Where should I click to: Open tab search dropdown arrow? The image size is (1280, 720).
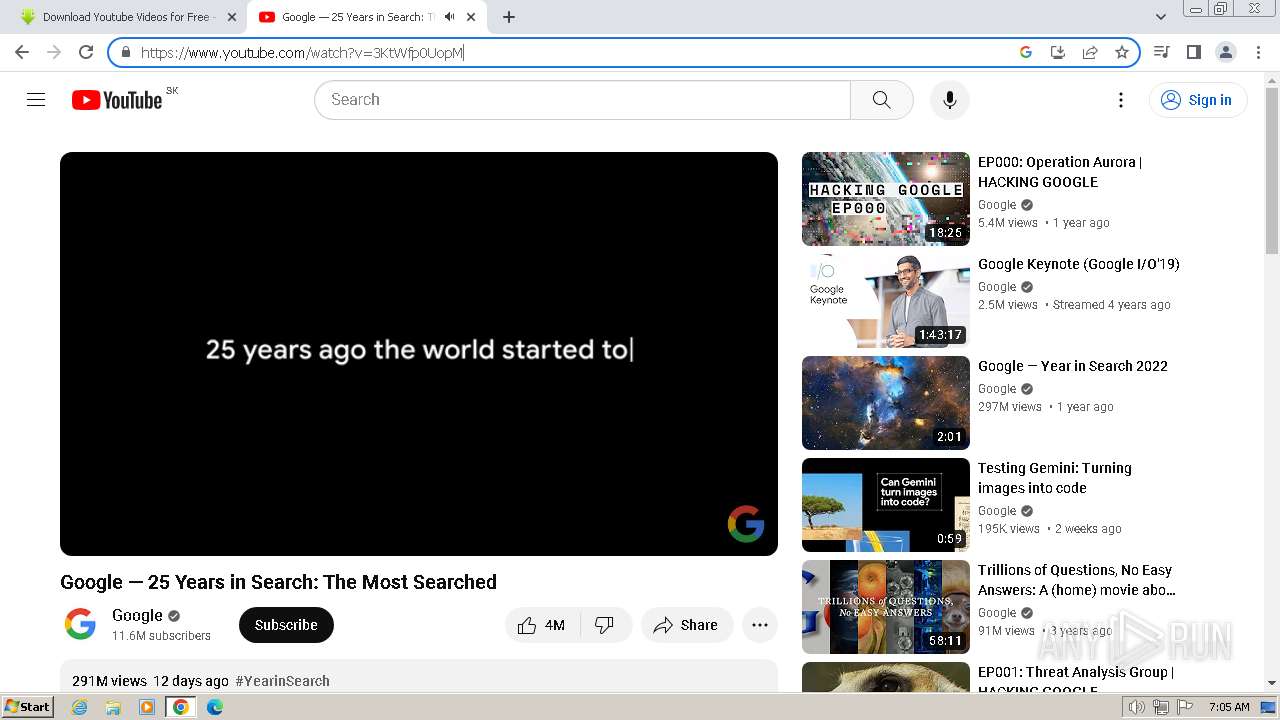[1161, 17]
